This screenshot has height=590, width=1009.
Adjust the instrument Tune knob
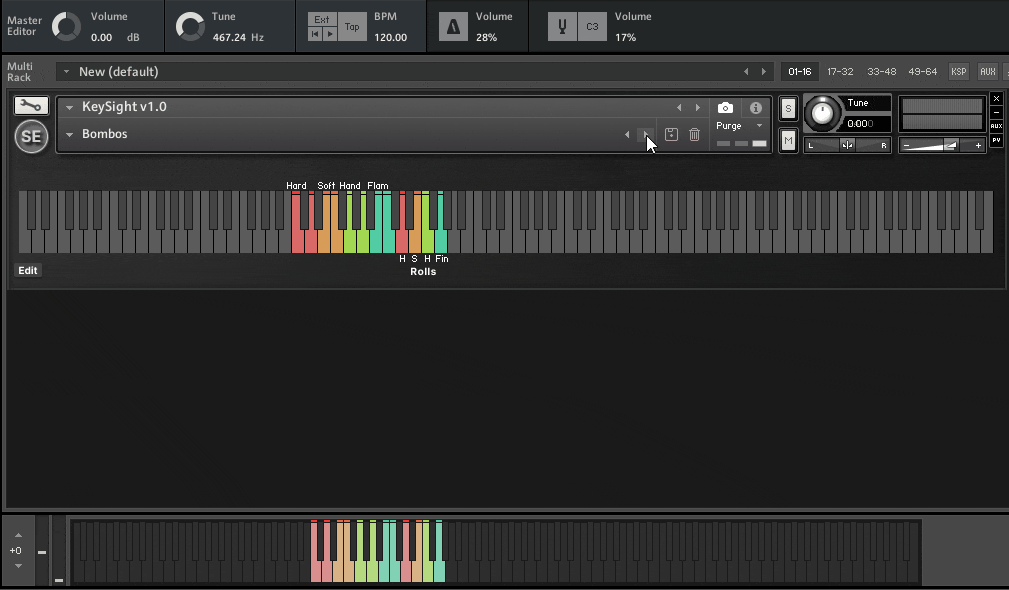pos(822,113)
